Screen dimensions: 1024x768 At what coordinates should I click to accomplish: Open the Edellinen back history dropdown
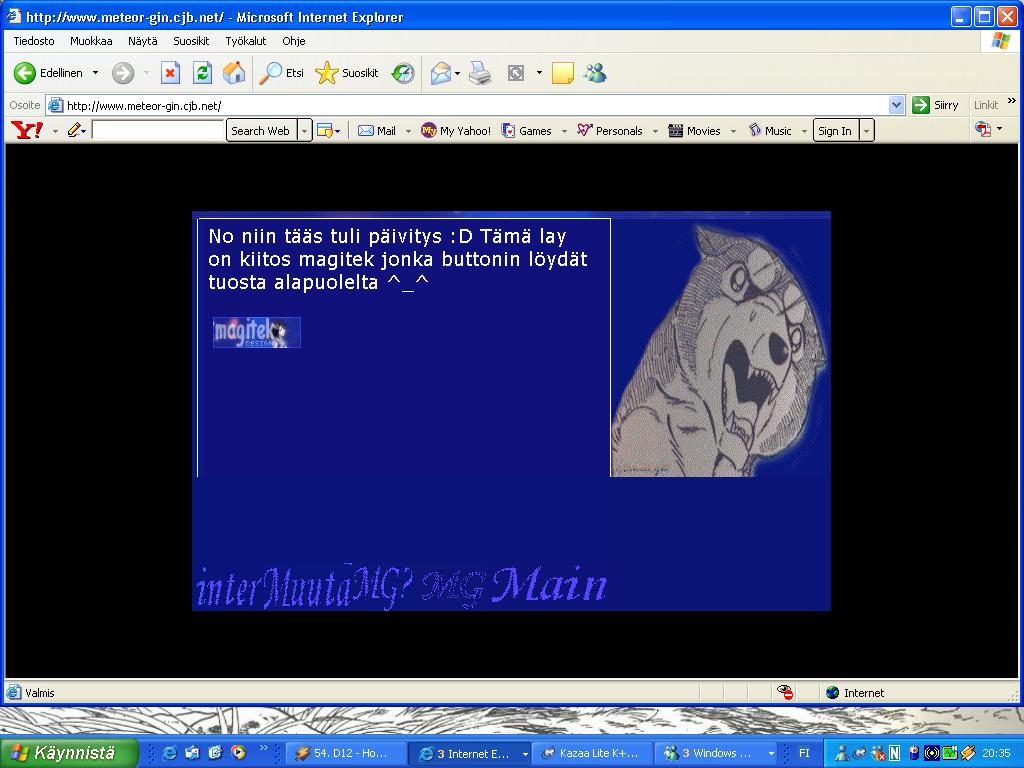[x=96, y=73]
